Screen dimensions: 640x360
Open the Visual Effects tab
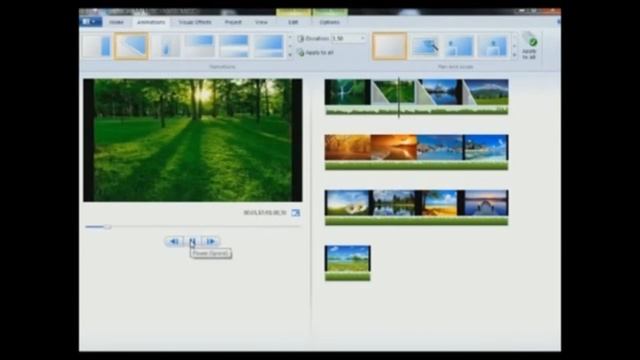coord(195,22)
